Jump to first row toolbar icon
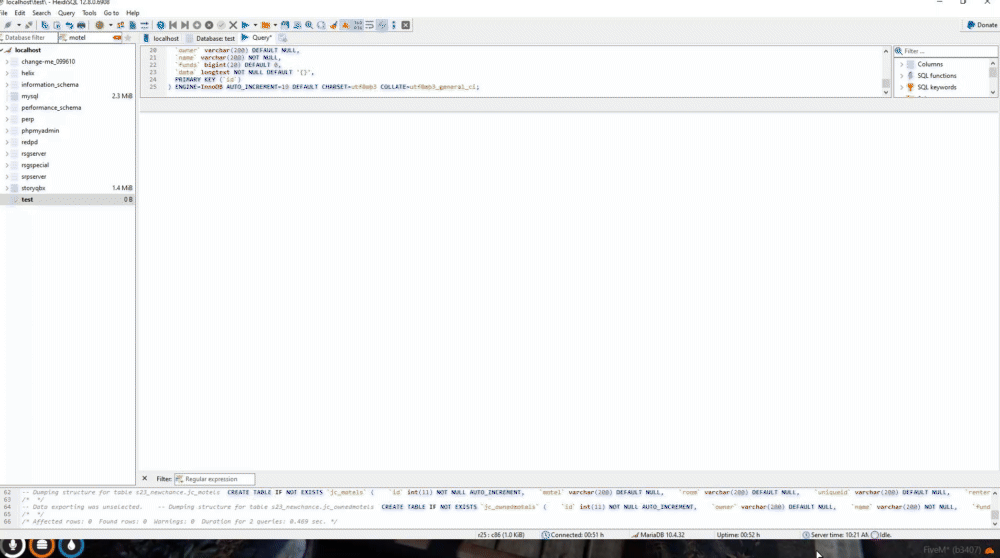The image size is (1000, 558). point(173,25)
